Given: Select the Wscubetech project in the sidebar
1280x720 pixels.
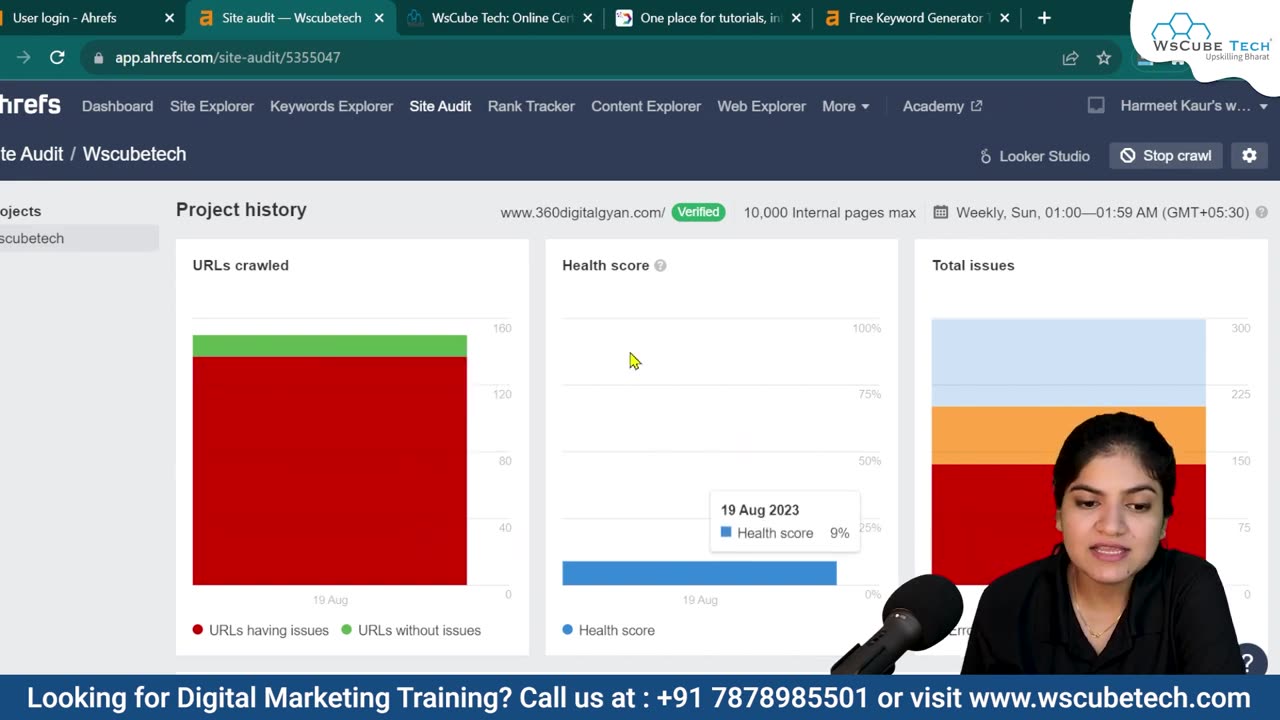Looking at the screenshot, I should 79,238.
